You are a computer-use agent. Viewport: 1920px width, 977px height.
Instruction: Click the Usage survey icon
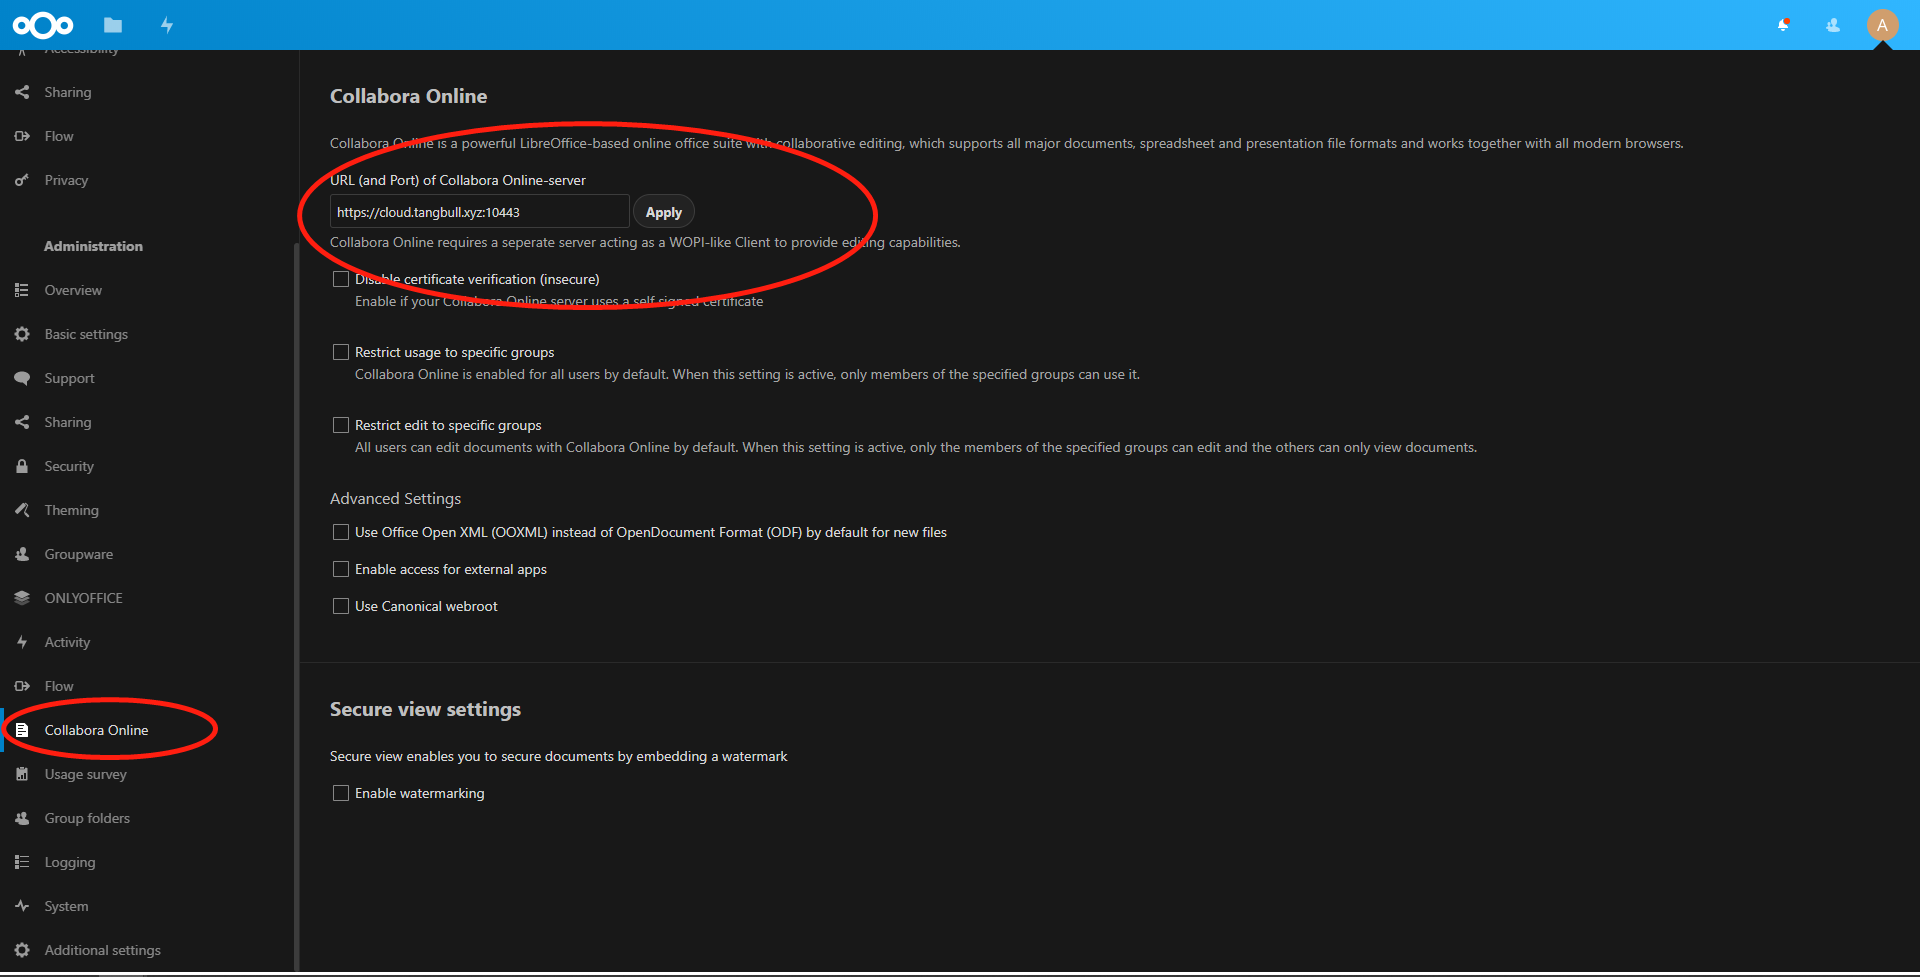[22, 774]
